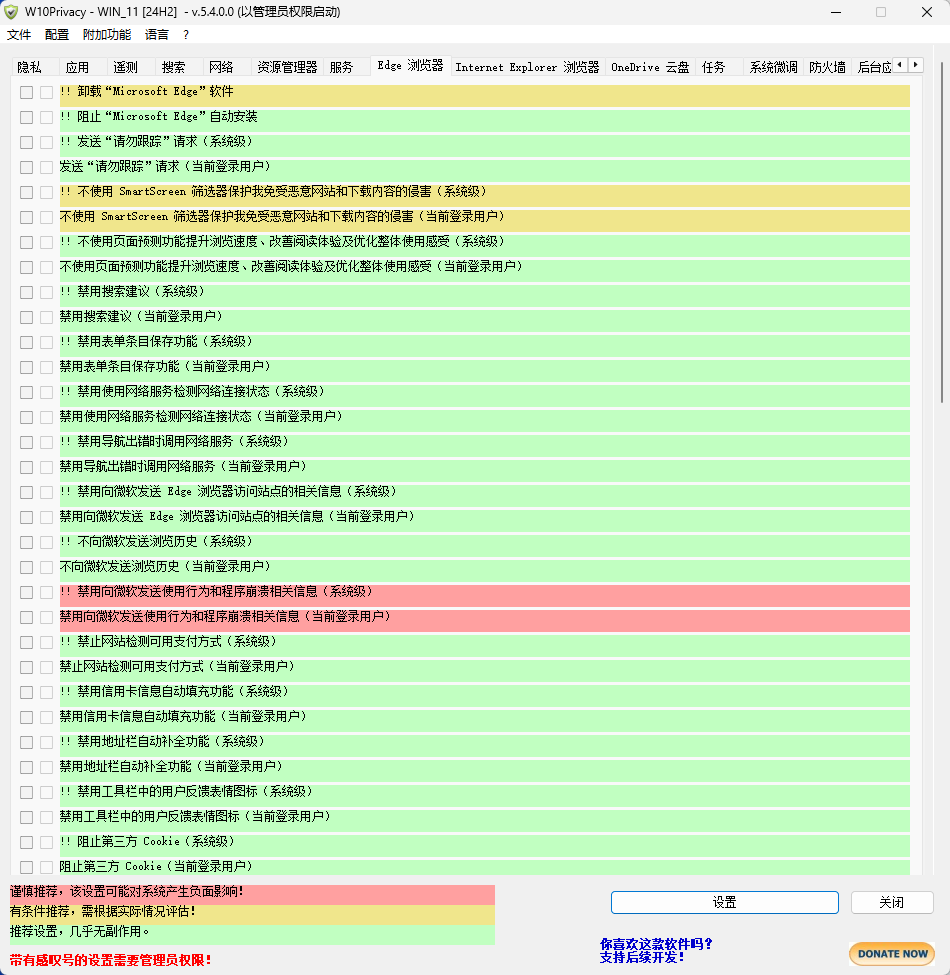Tick left checkbox for 发送请勿跟踪请求（系统级）
The height and width of the screenshot is (975, 950).
(26, 142)
